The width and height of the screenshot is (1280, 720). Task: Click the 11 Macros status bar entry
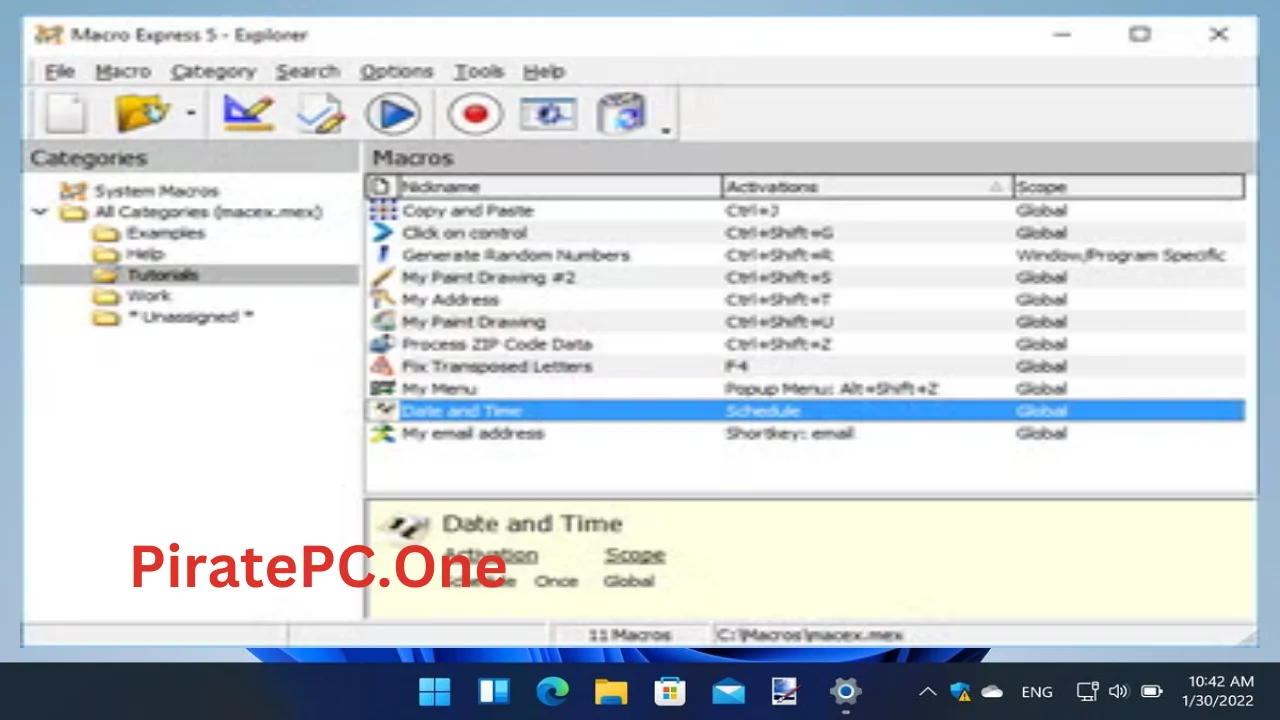click(x=629, y=635)
